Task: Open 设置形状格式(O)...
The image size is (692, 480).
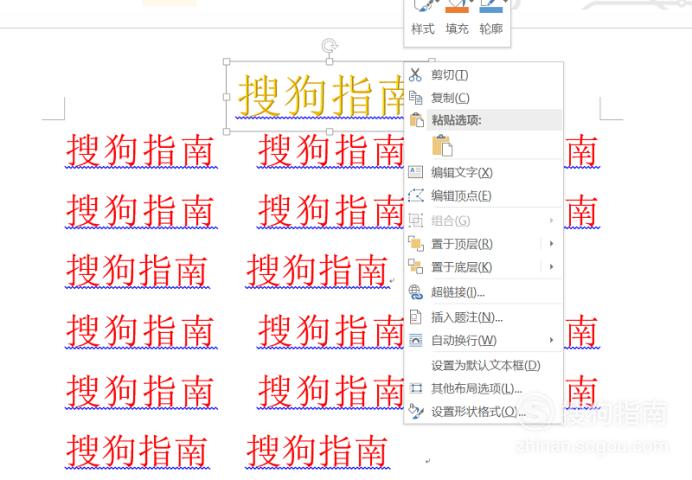Action: (478, 412)
